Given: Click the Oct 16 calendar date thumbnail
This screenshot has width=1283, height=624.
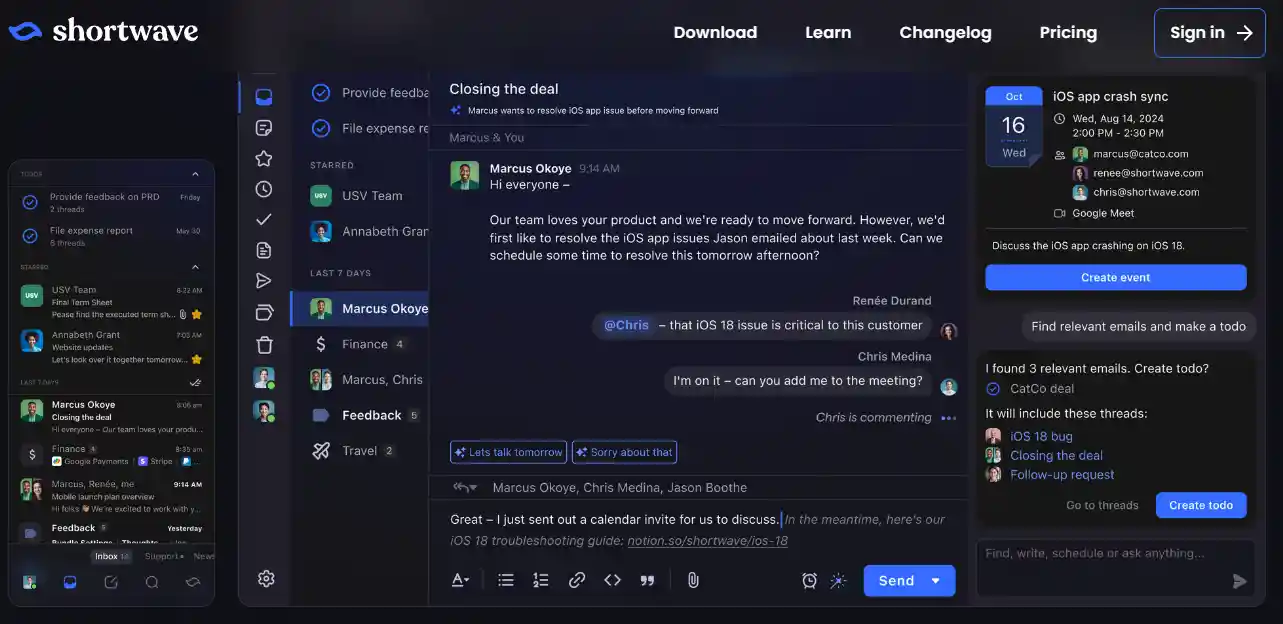Looking at the screenshot, I should (1014, 125).
